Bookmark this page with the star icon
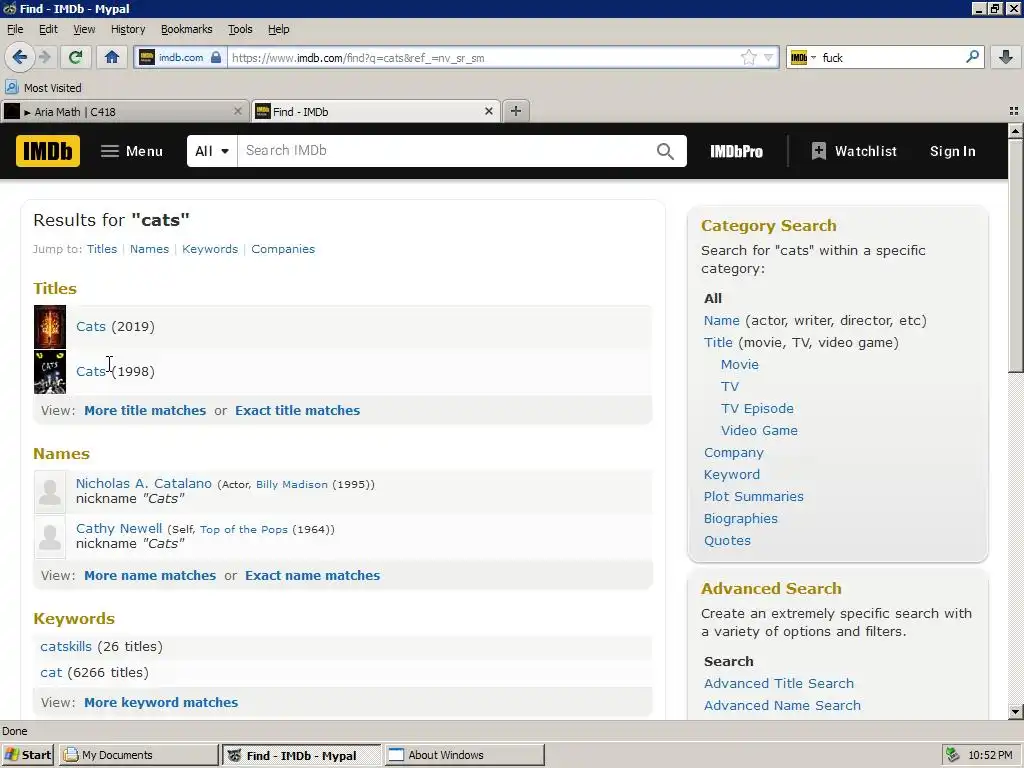This screenshot has width=1024, height=768. (748, 57)
